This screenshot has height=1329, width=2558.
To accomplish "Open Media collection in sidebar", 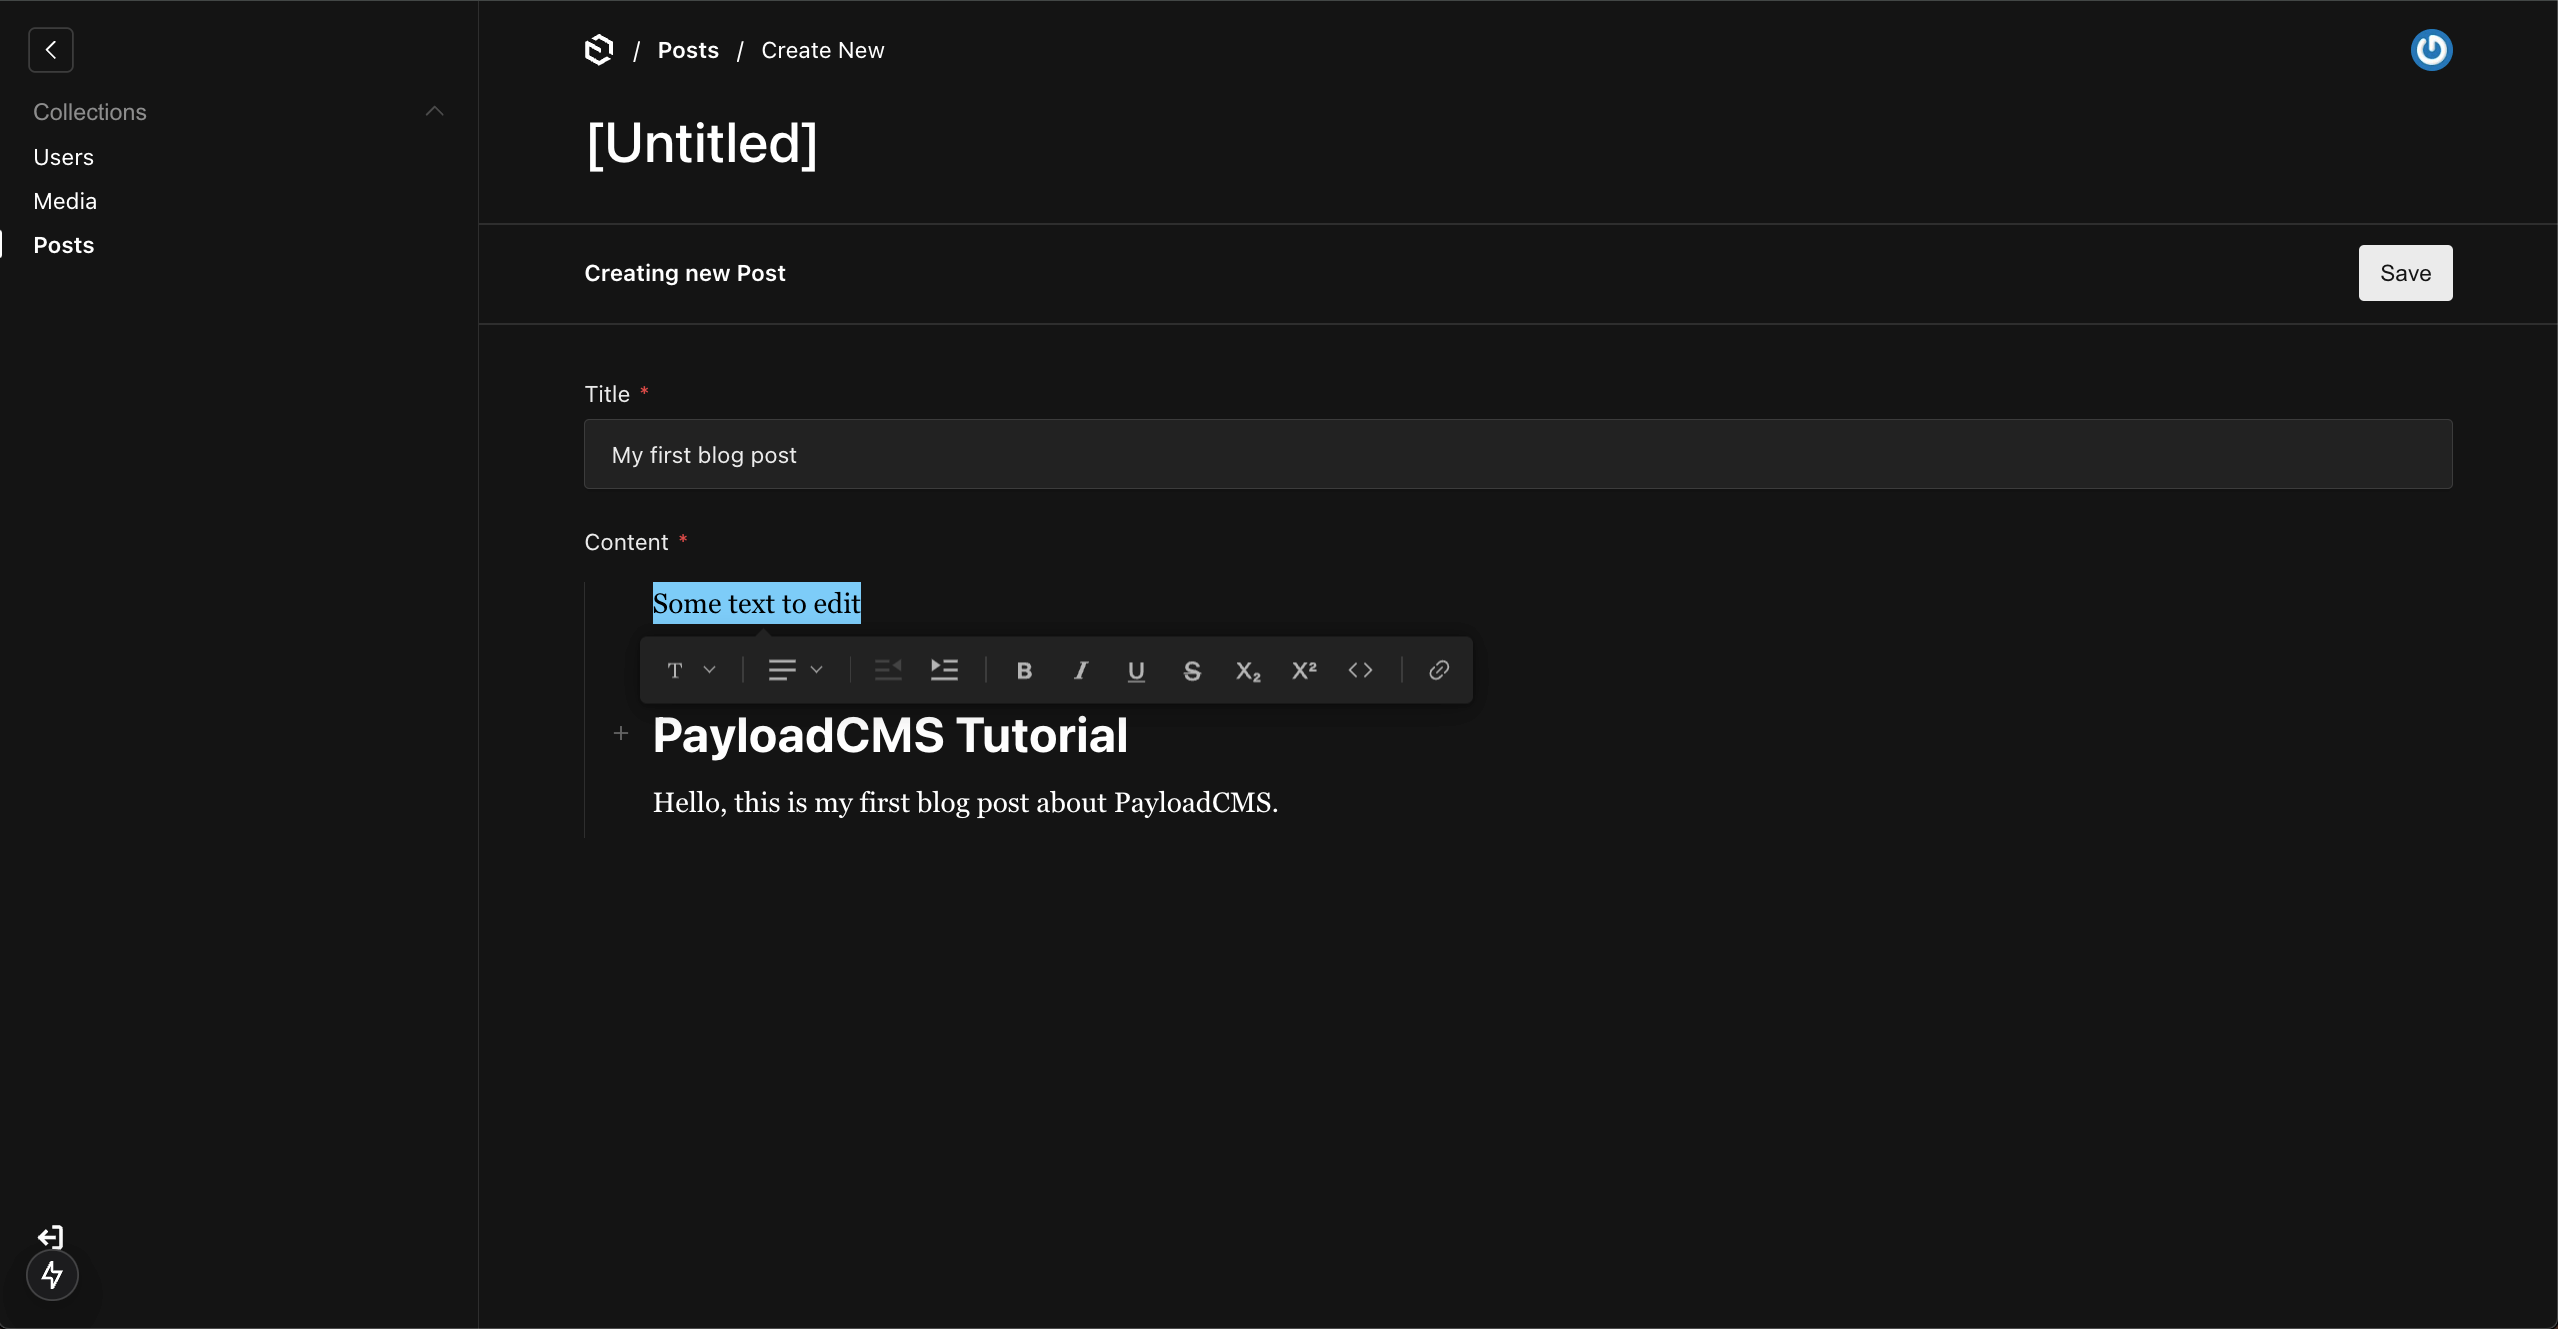I will [65, 201].
